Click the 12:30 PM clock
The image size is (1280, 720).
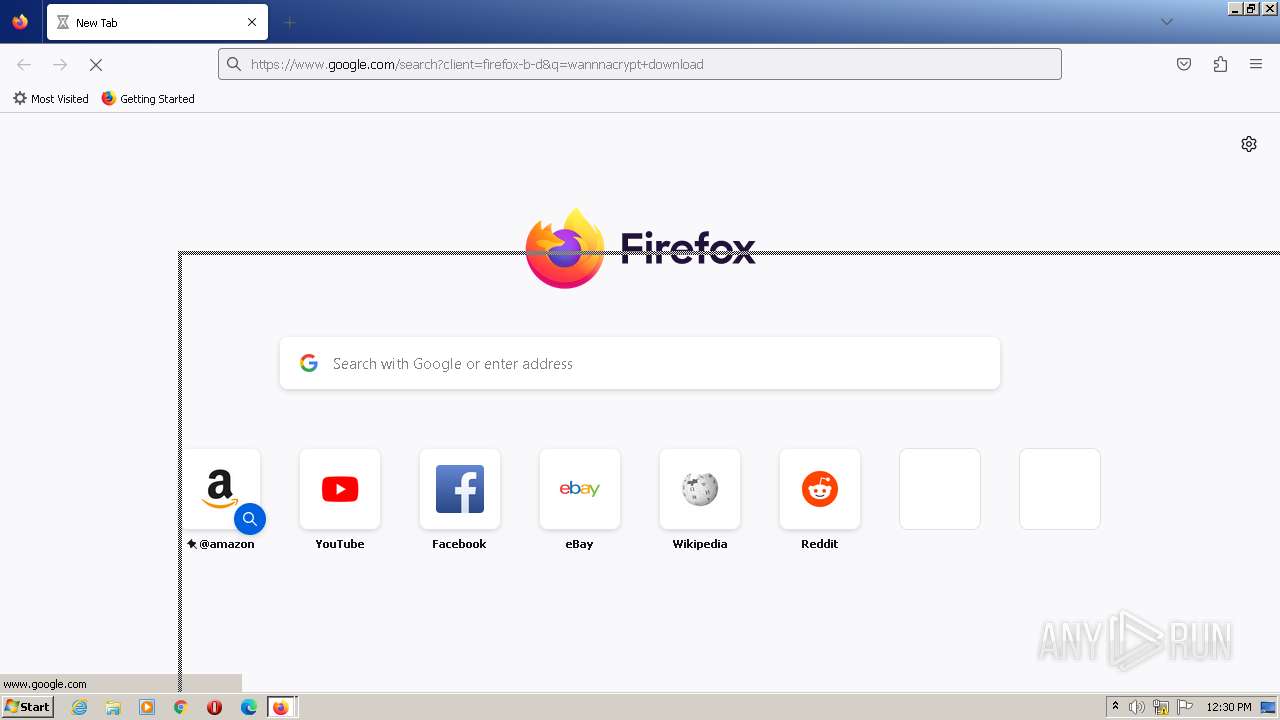click(x=1229, y=707)
